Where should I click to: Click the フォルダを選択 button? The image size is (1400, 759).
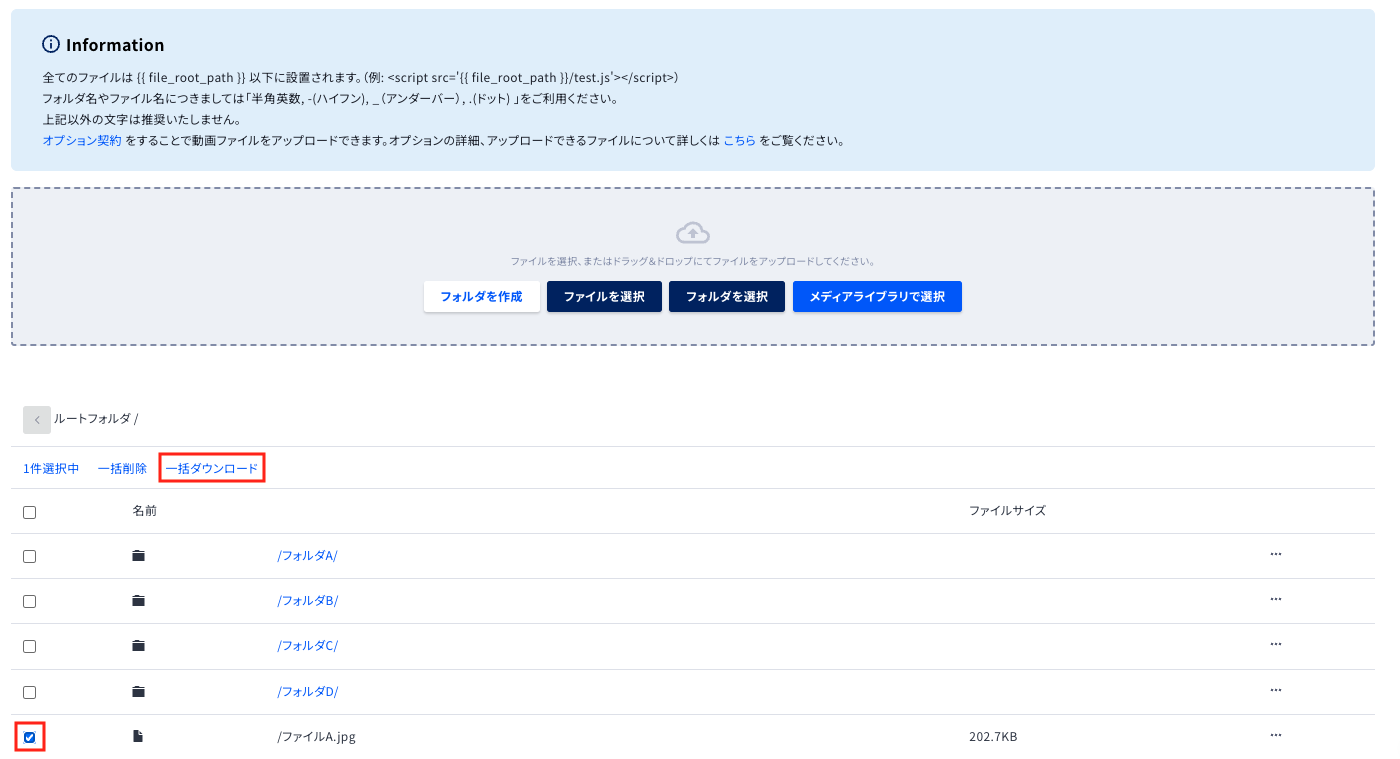727,297
